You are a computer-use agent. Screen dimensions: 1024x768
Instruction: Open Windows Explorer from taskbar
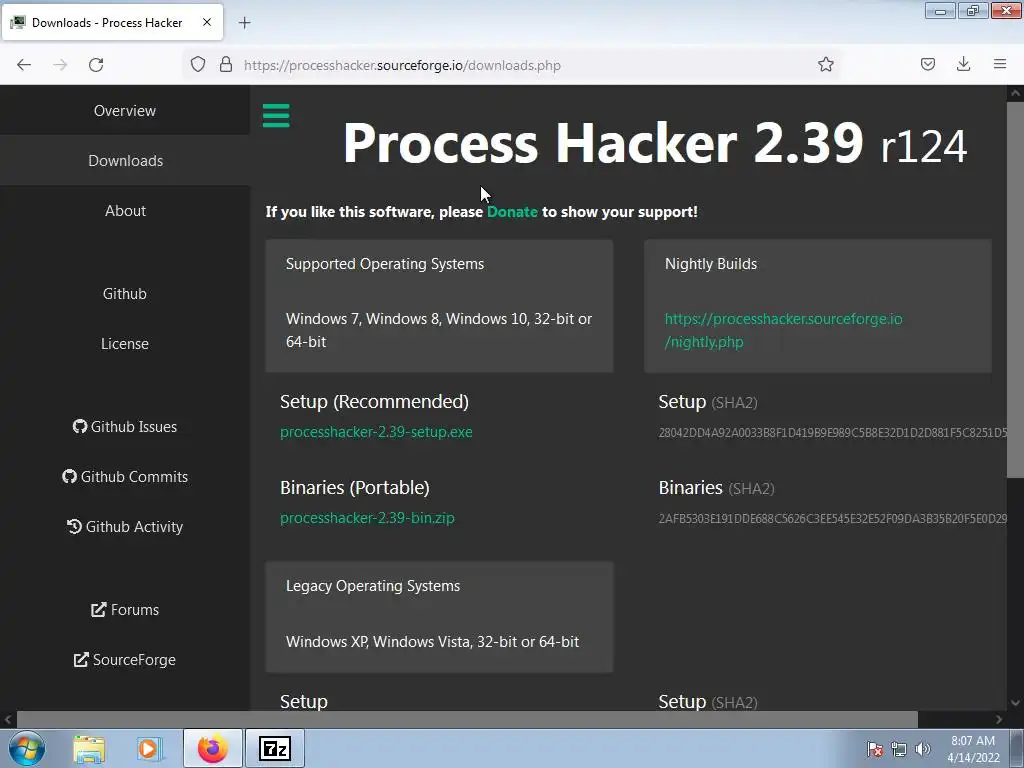coord(89,749)
